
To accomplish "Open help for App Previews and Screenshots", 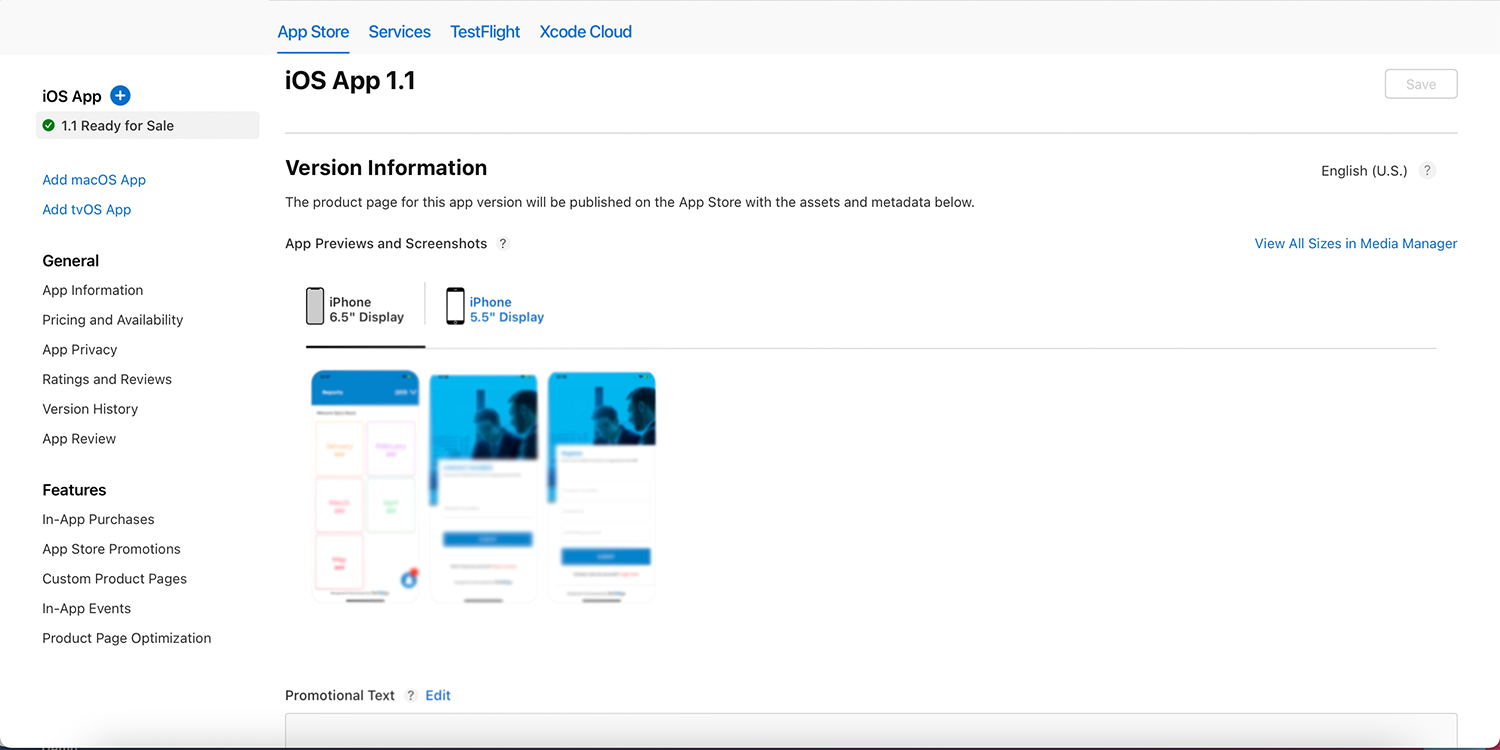I will 503,243.
